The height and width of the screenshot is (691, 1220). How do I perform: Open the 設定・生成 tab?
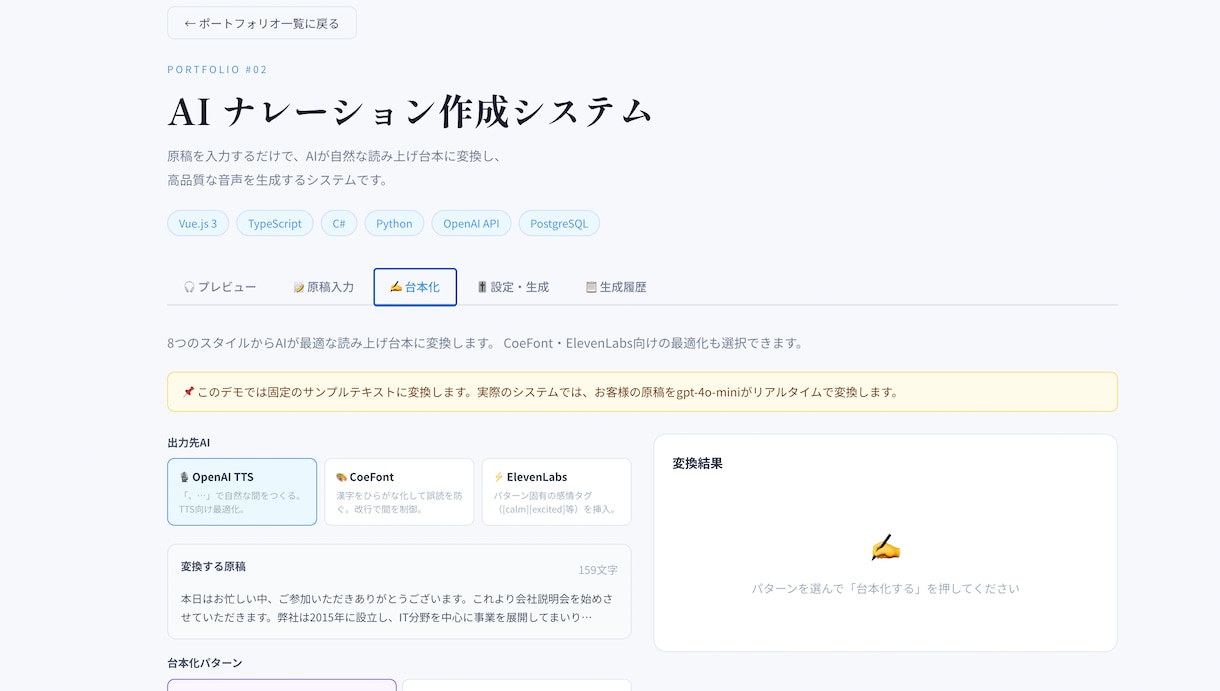(513, 287)
